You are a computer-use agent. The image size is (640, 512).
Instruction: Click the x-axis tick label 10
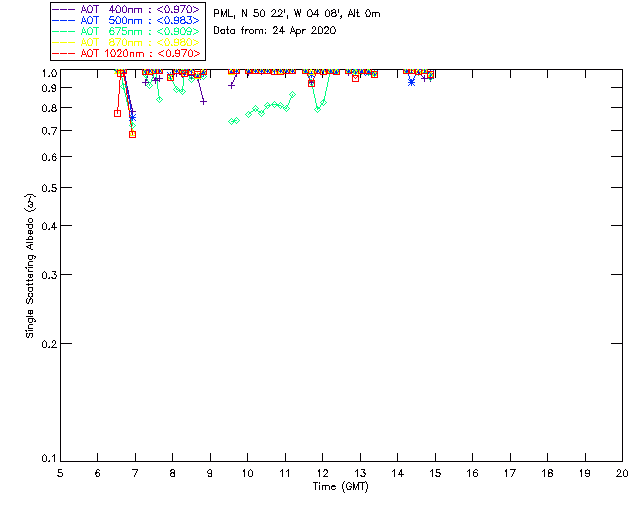point(247,473)
